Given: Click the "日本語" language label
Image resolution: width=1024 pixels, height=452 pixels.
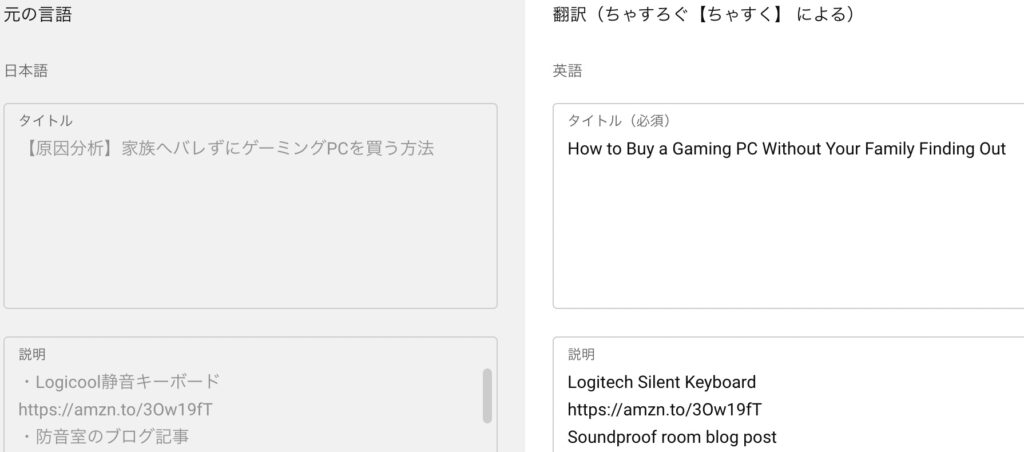Looking at the screenshot, I should (25, 71).
